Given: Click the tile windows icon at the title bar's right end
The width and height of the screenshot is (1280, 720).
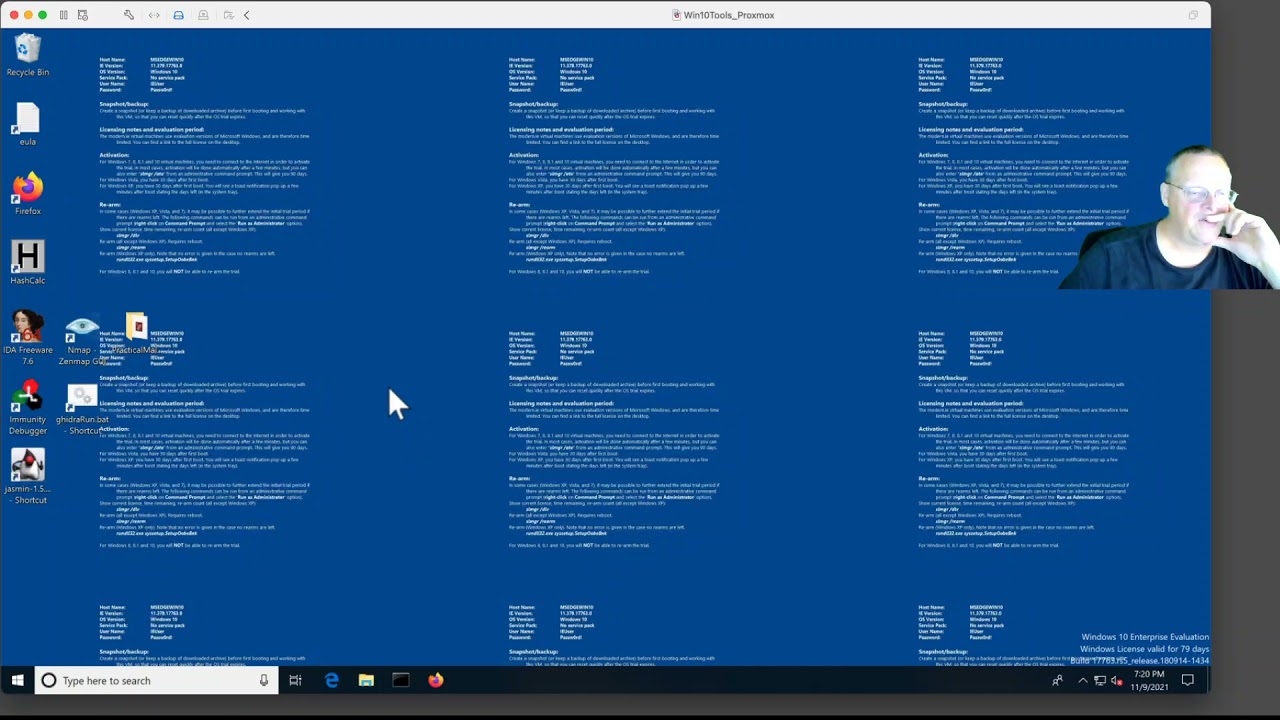Looking at the screenshot, I should coord(1193,15).
